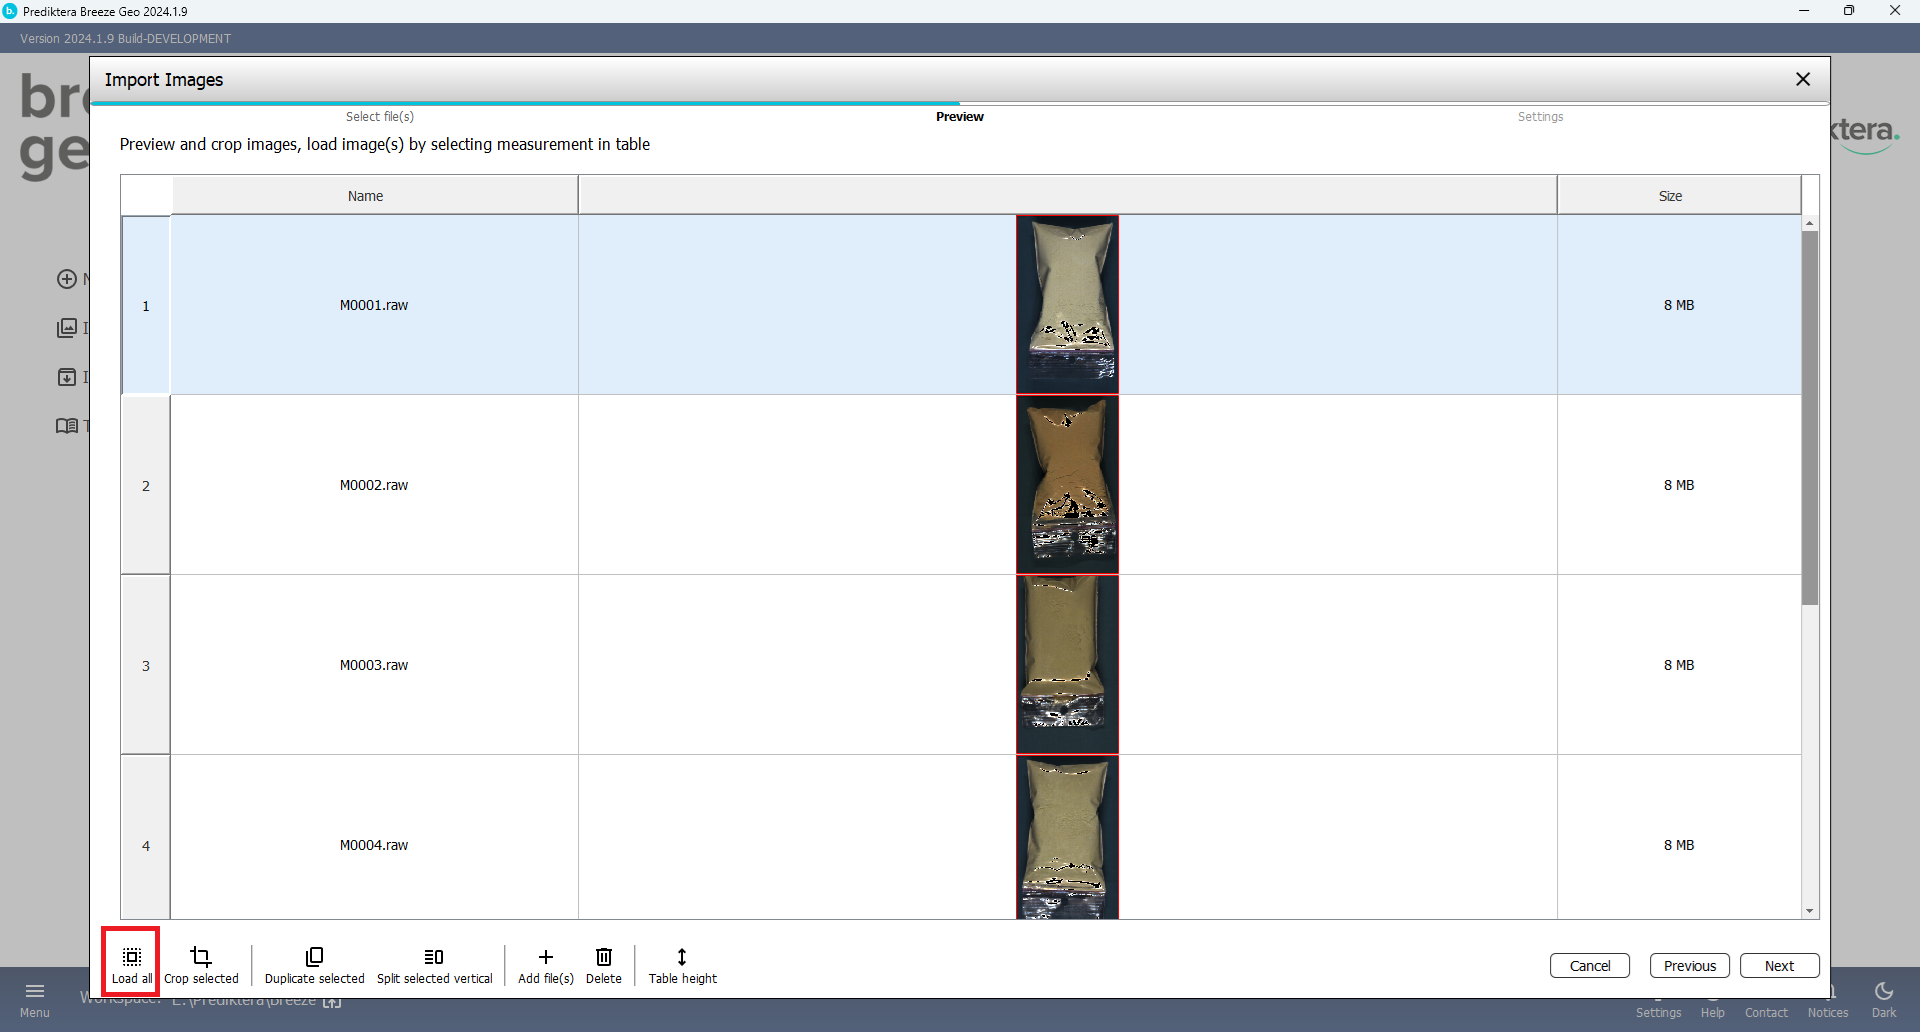Add more files to import
This screenshot has width=1920, height=1032.
pos(545,964)
